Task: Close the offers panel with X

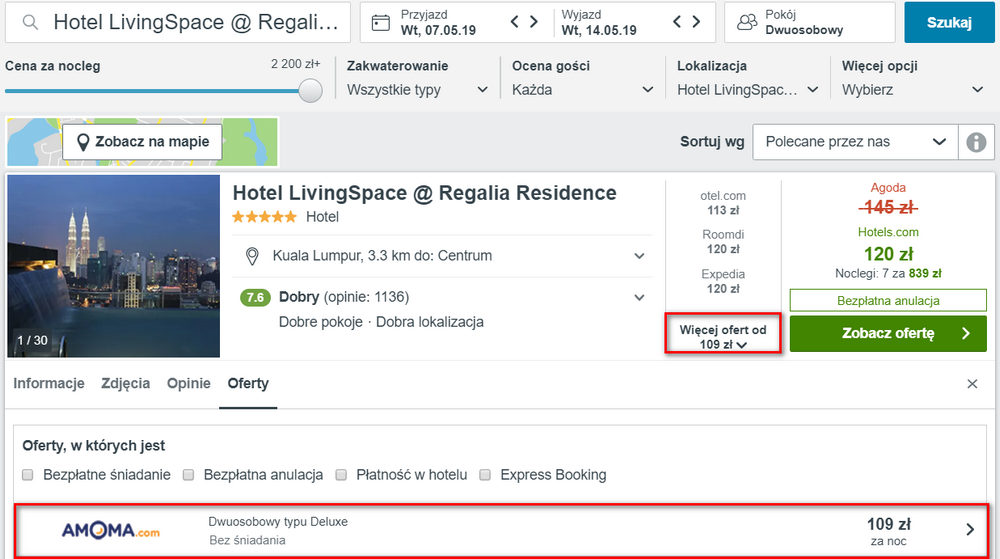Action: (x=972, y=384)
